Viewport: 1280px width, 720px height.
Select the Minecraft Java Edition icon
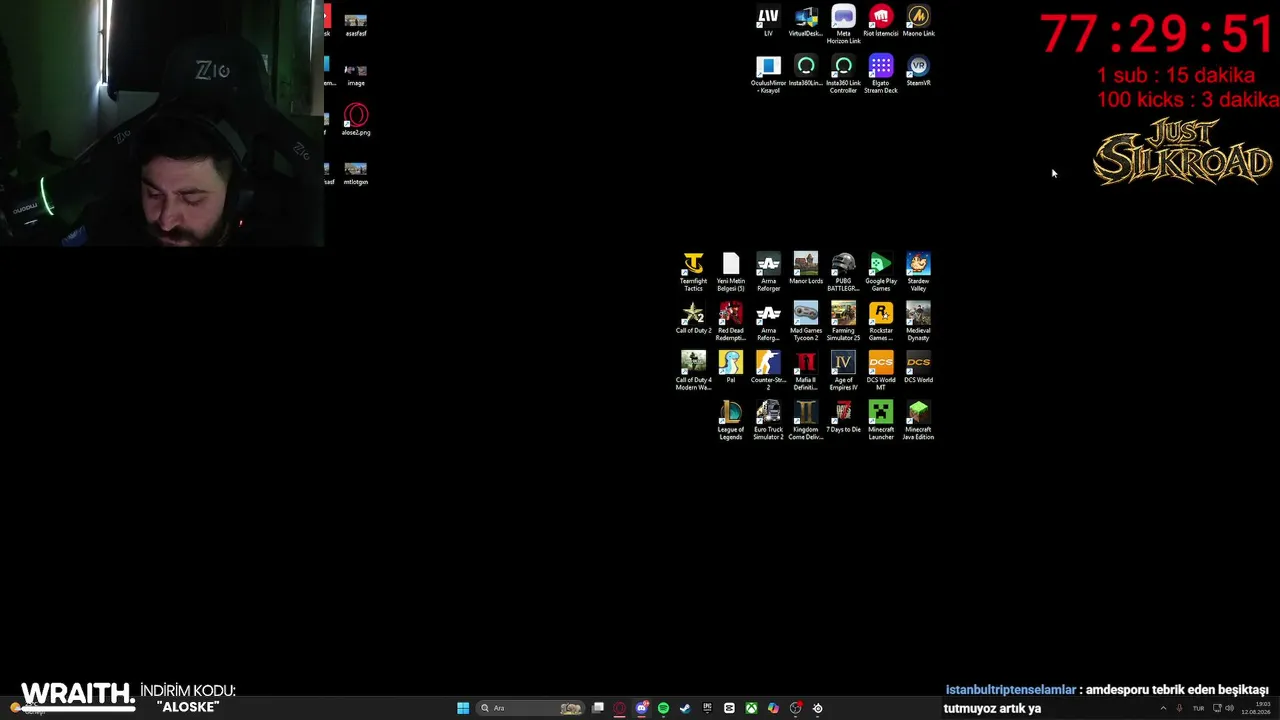coord(918,421)
